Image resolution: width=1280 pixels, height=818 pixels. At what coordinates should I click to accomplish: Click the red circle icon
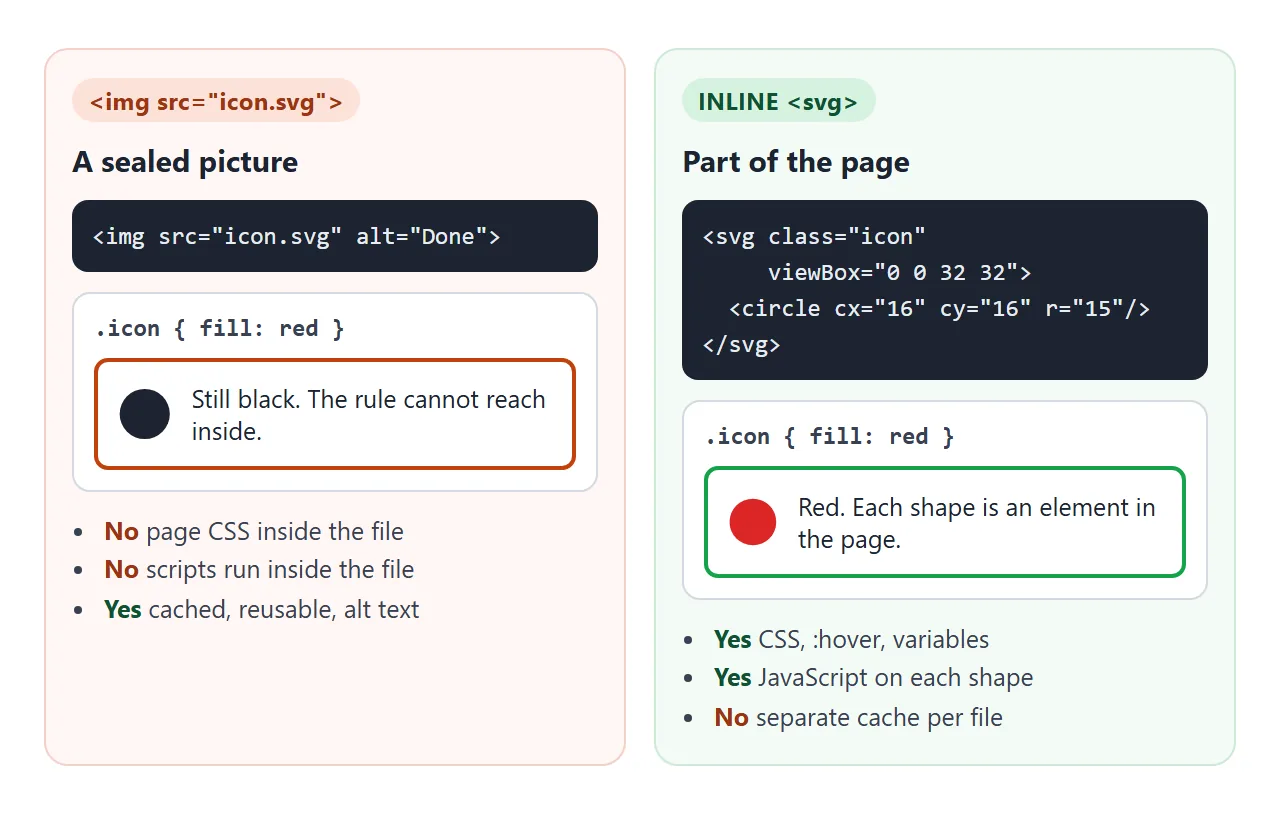point(753,522)
